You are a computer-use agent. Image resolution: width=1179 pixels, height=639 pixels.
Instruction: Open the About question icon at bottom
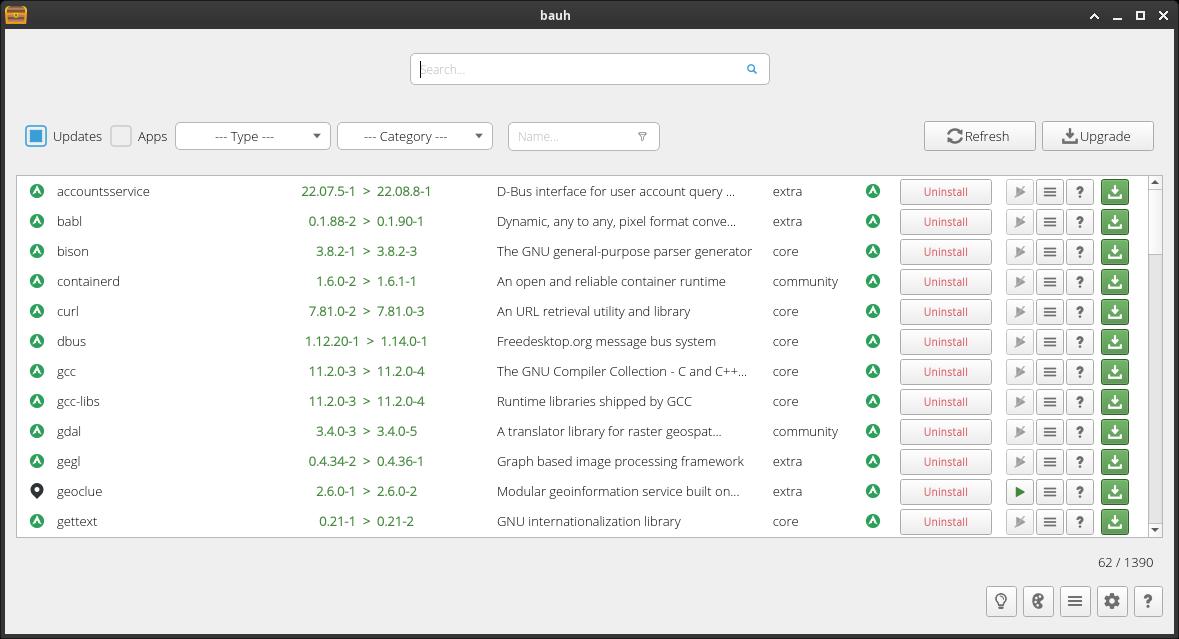tap(1147, 601)
